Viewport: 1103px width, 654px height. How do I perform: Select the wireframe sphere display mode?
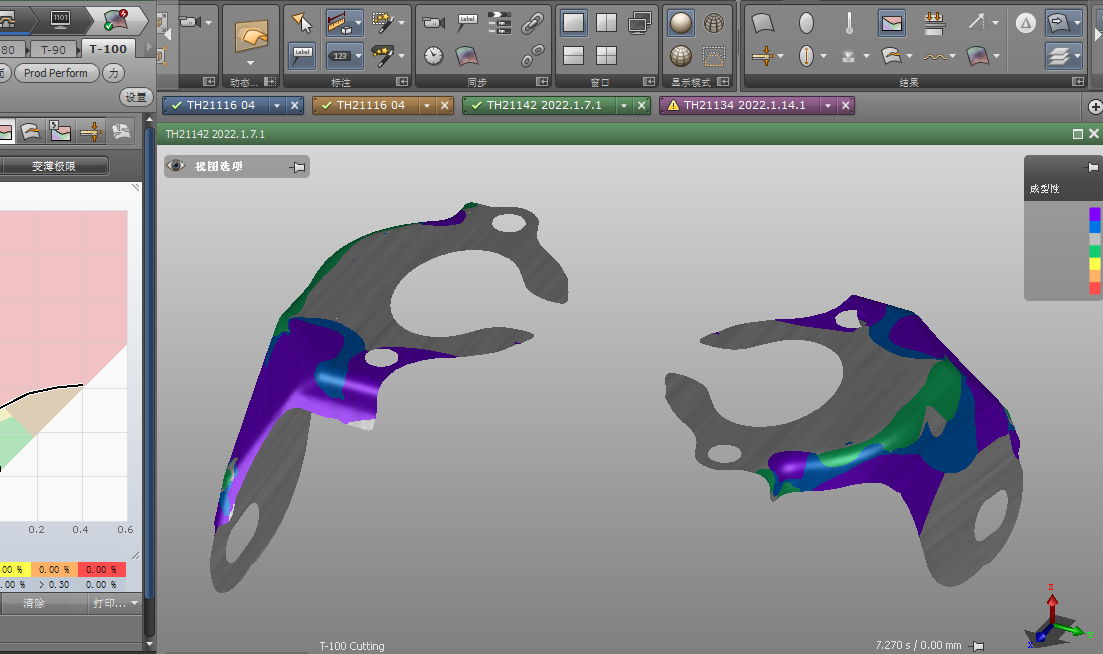714,23
